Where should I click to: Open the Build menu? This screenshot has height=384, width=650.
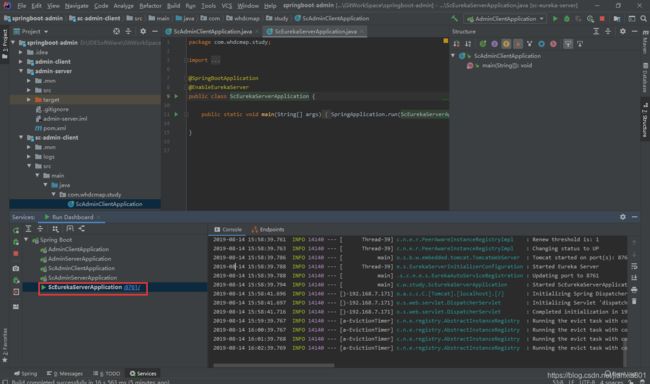pos(173,6)
